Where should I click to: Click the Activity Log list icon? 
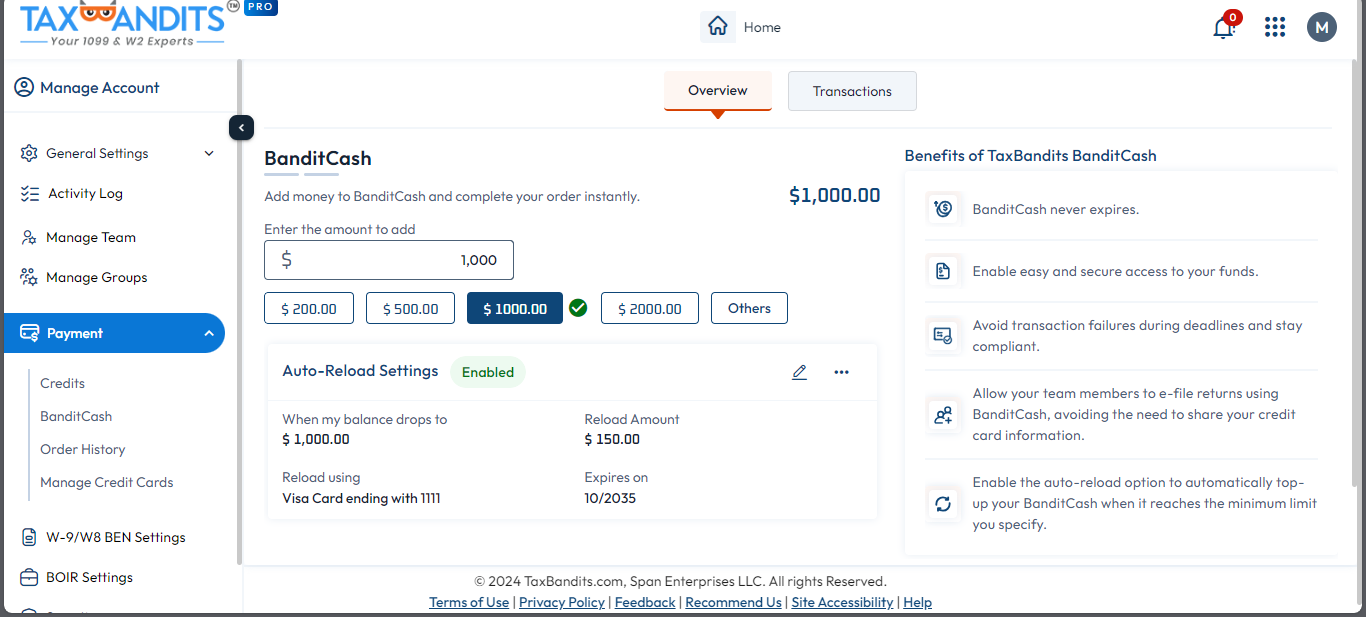30,194
